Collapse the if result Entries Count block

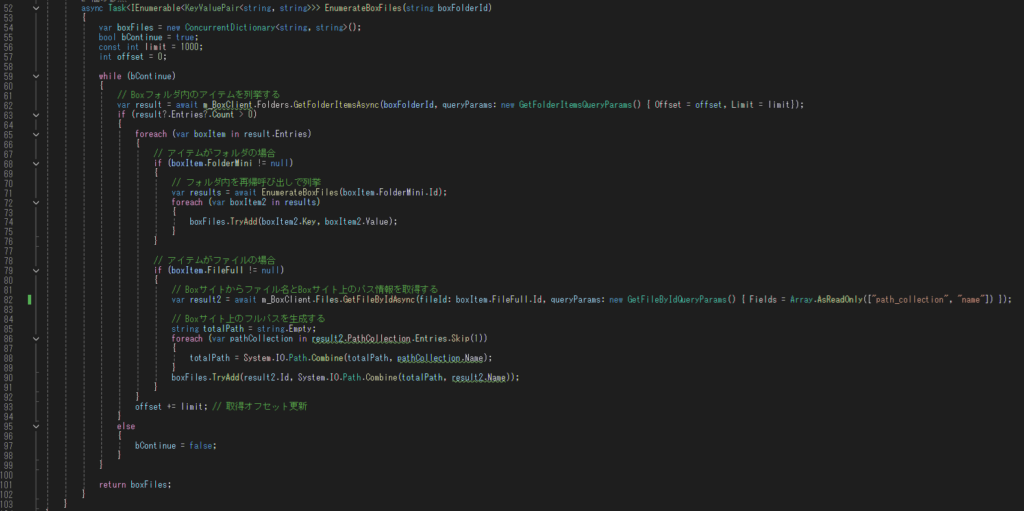point(37,114)
